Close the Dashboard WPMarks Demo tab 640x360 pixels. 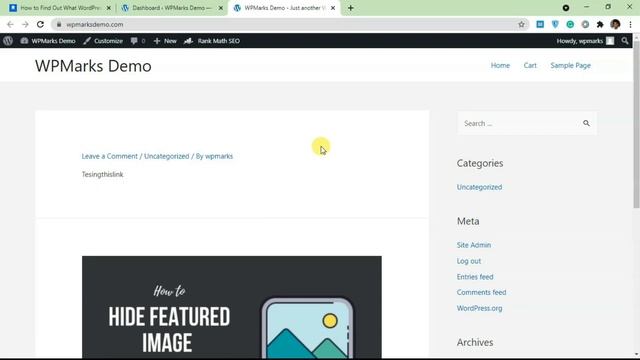pyautogui.click(x=221, y=8)
